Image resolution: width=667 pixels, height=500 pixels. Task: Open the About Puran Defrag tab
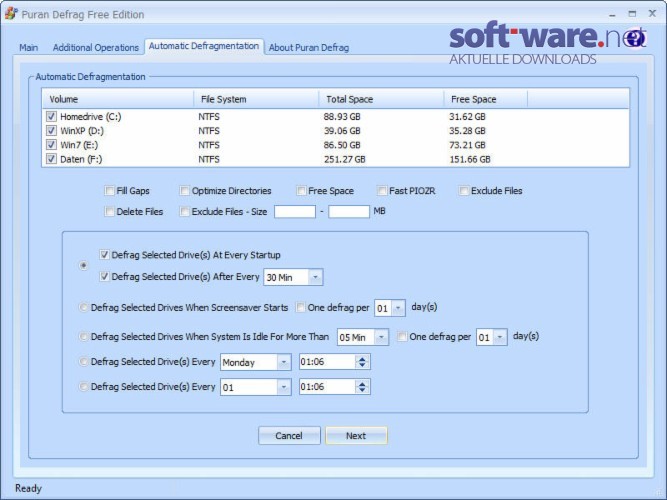tap(309, 48)
